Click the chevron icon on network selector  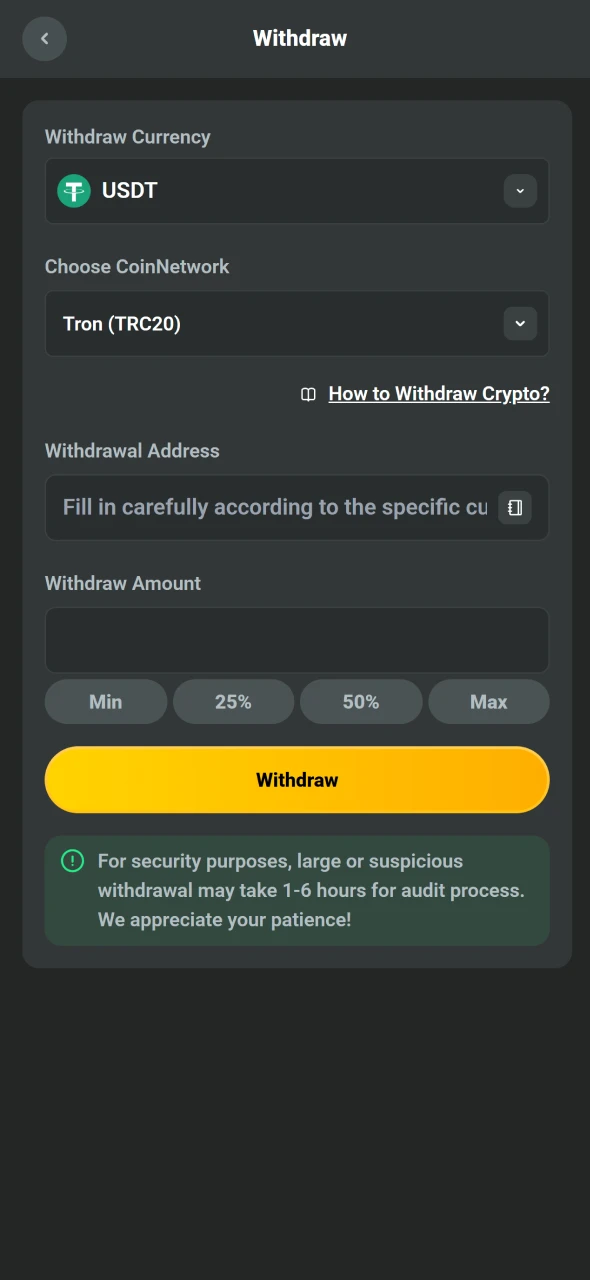point(520,323)
